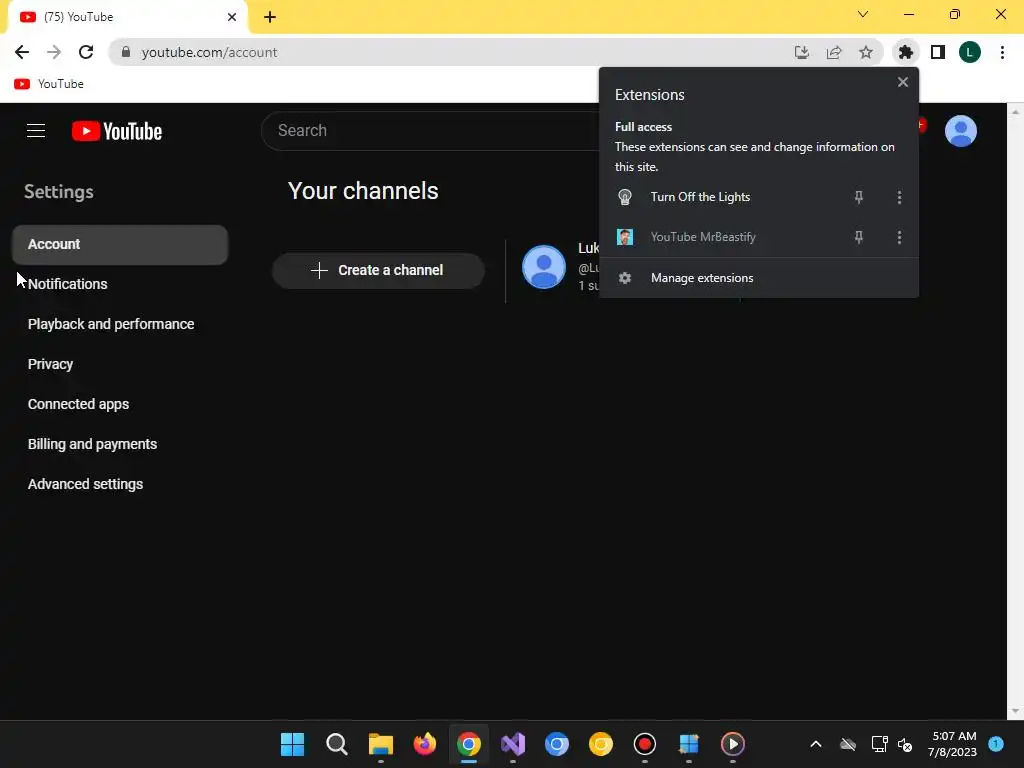Pin Turn Off the Lights extension

[x=859, y=197]
